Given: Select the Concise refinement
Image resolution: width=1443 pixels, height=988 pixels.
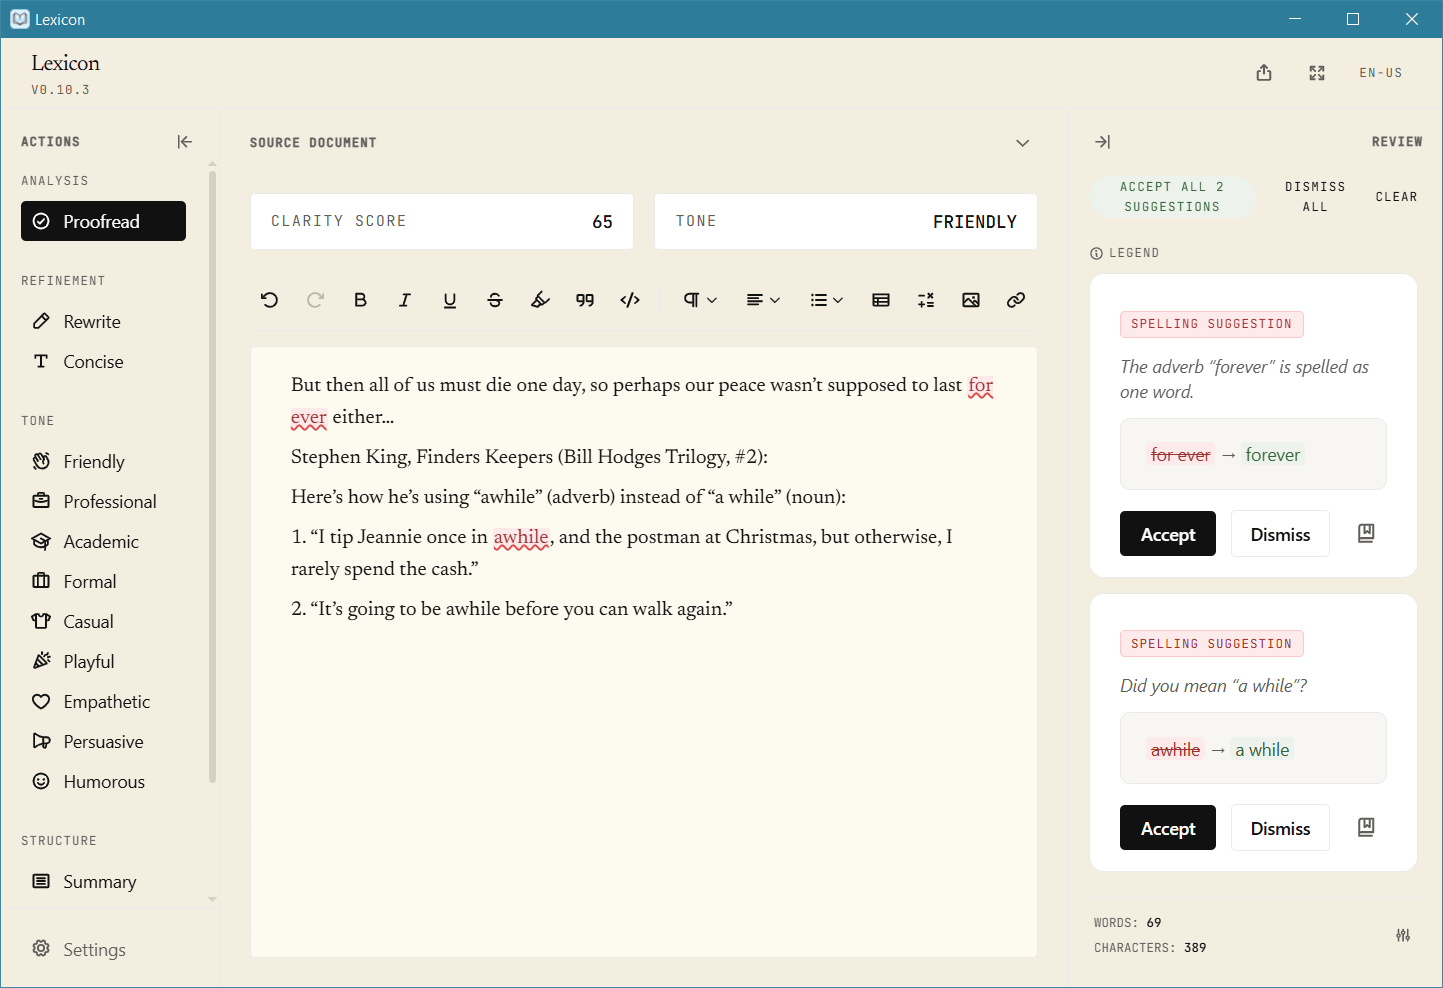Looking at the screenshot, I should 103,361.
